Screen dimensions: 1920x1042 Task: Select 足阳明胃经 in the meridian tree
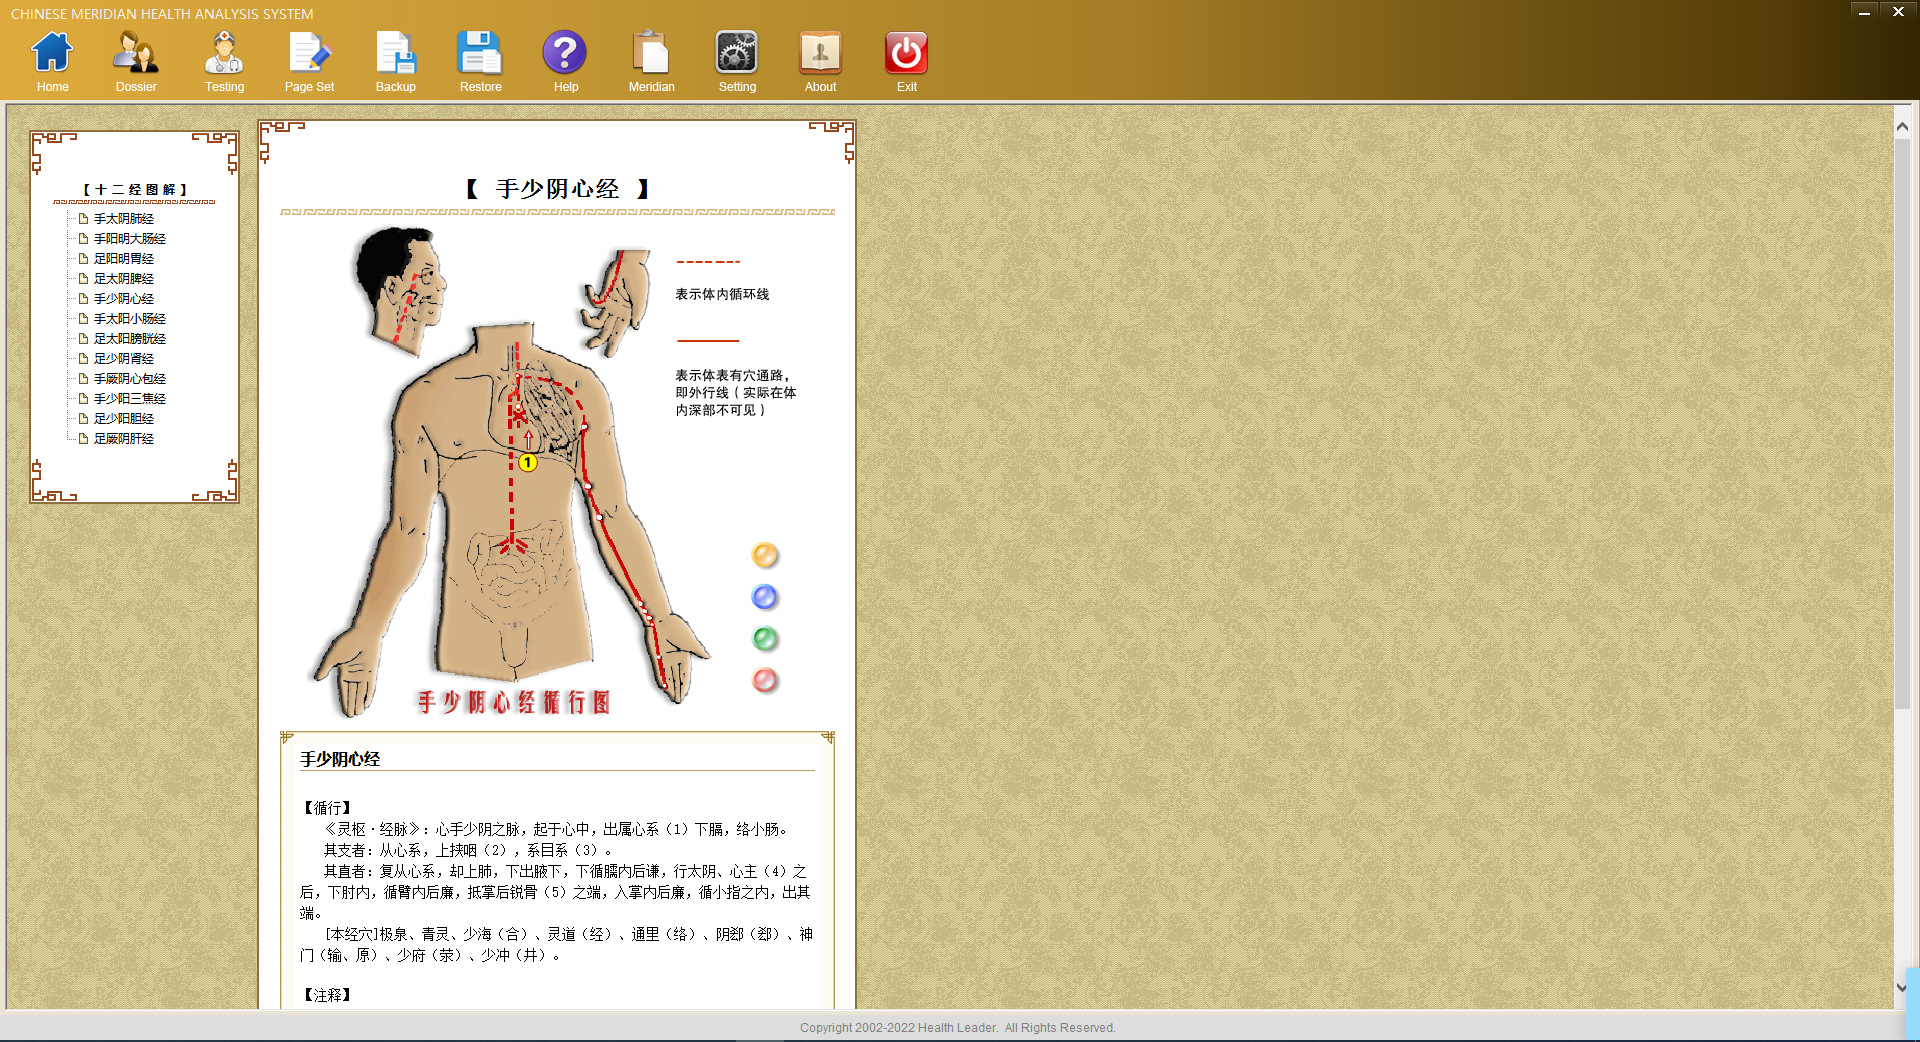pos(124,258)
